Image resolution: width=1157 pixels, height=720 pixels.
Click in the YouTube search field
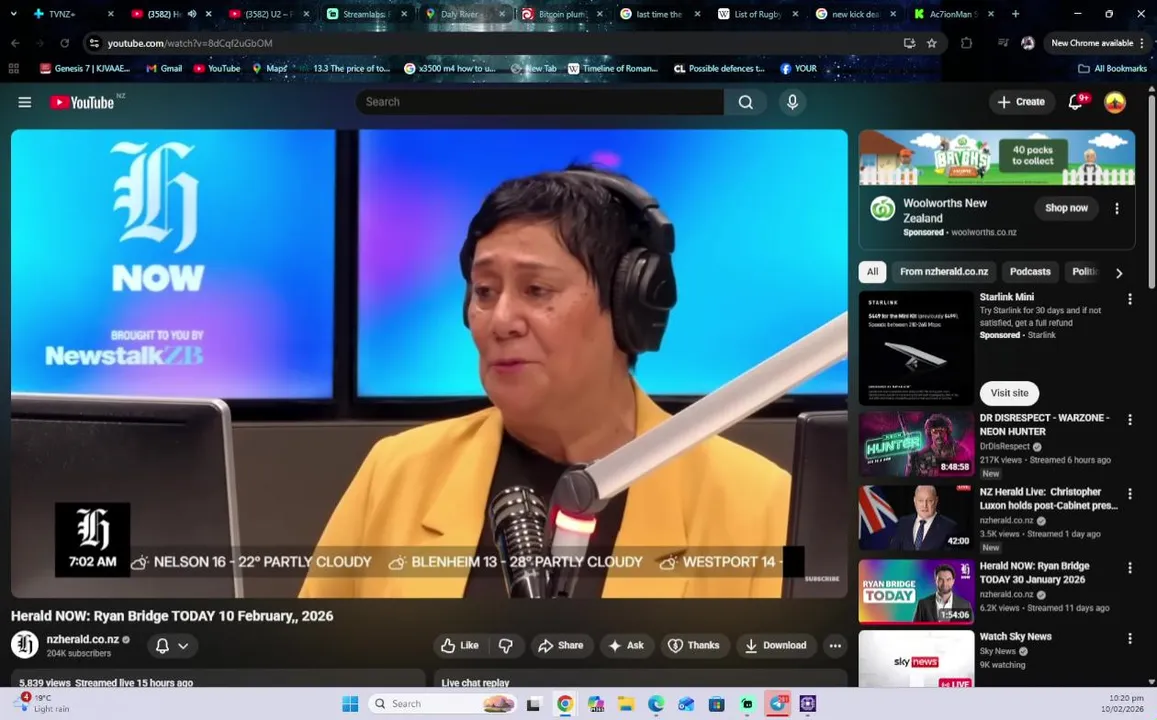click(x=539, y=103)
